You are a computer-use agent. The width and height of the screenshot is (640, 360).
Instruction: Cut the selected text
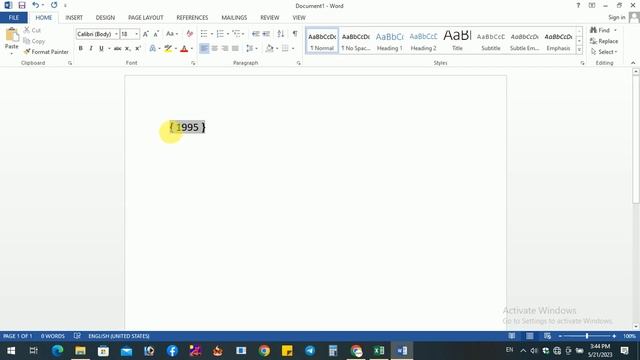click(x=32, y=30)
